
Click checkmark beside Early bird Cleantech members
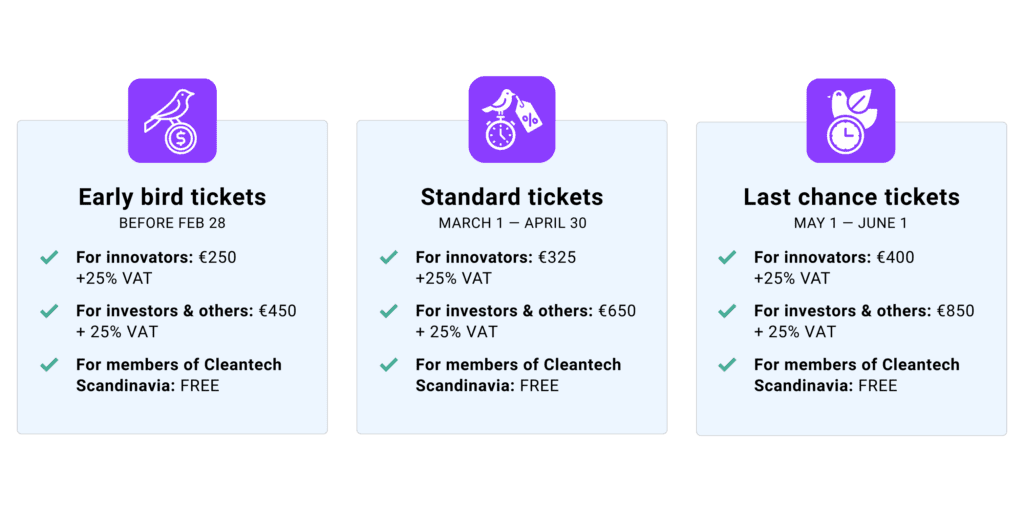point(49,365)
